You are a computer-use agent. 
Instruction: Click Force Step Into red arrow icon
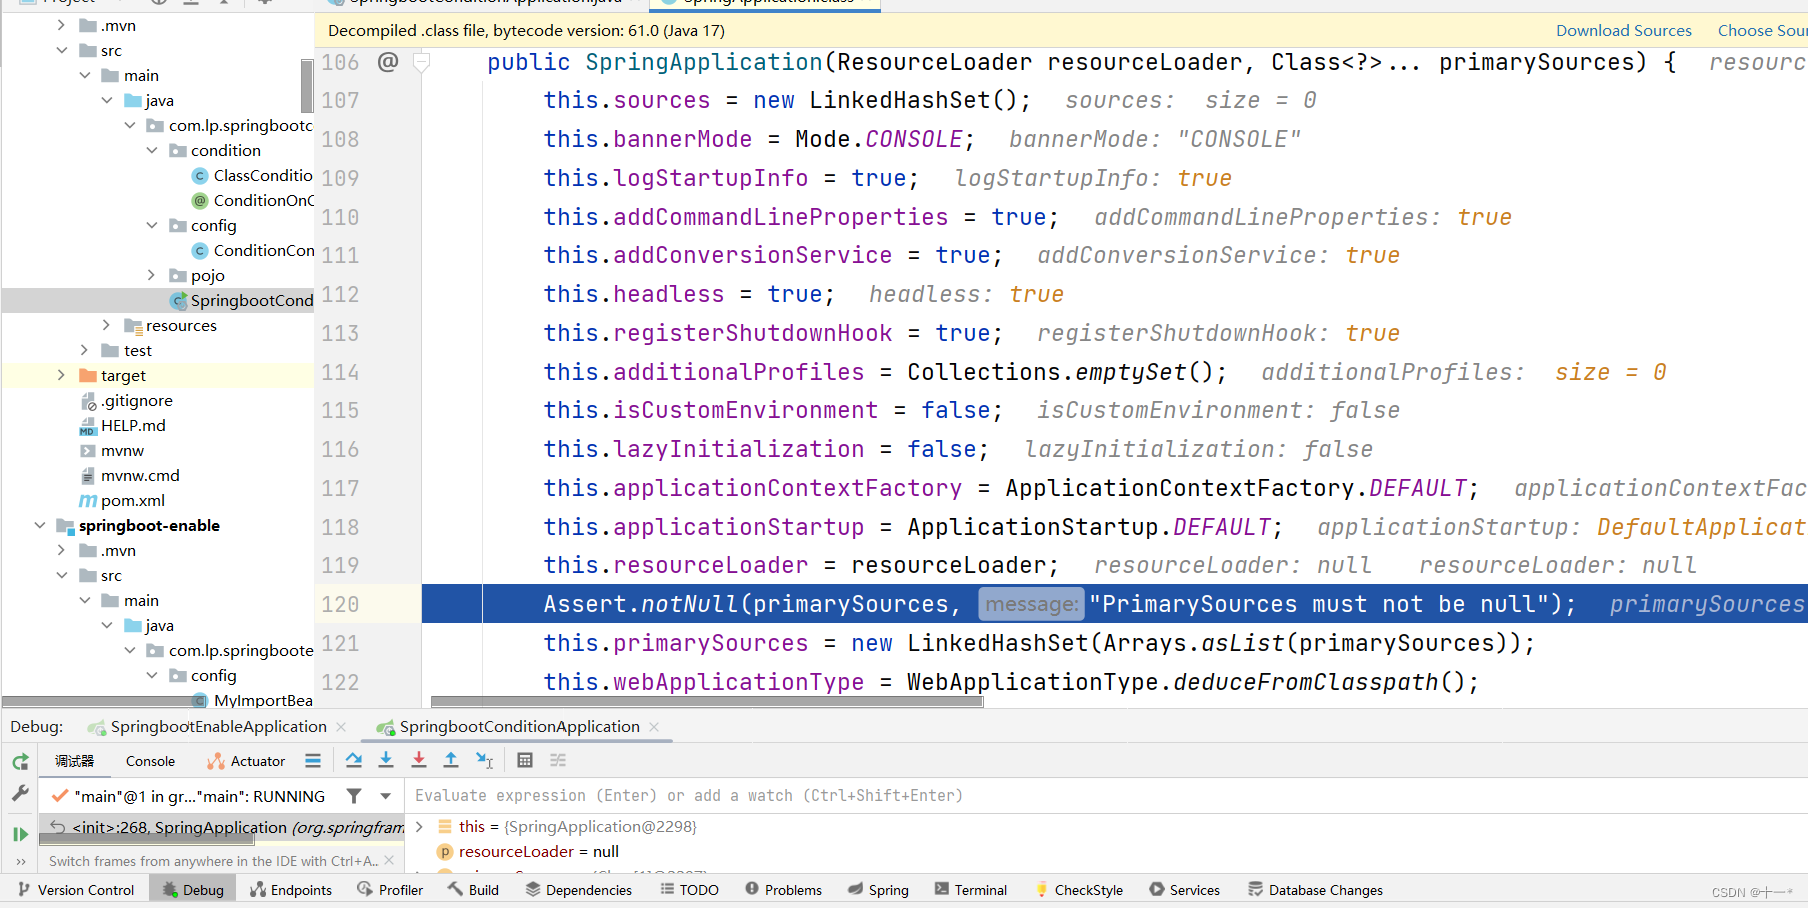419,761
